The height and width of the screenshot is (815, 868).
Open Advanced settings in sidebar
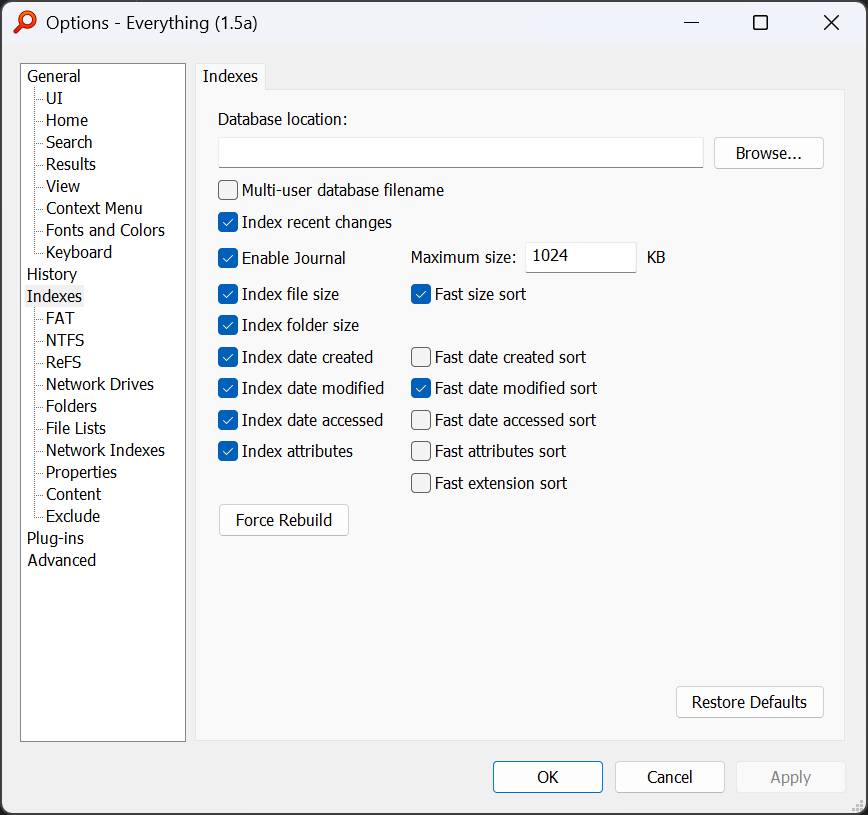click(x=62, y=560)
